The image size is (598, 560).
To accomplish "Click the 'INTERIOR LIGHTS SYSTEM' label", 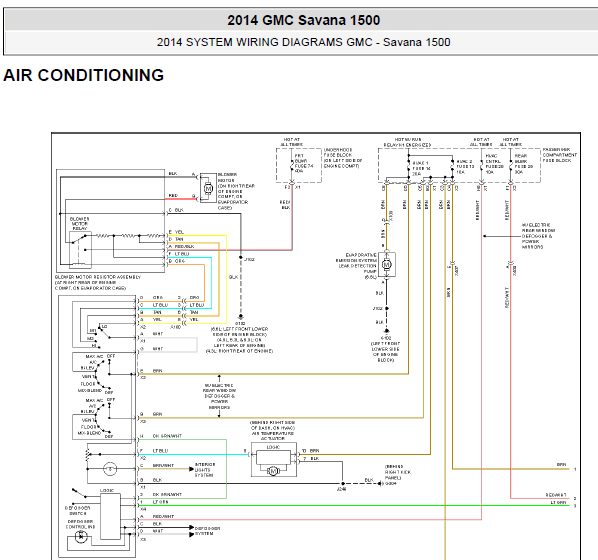I will coord(205,470).
